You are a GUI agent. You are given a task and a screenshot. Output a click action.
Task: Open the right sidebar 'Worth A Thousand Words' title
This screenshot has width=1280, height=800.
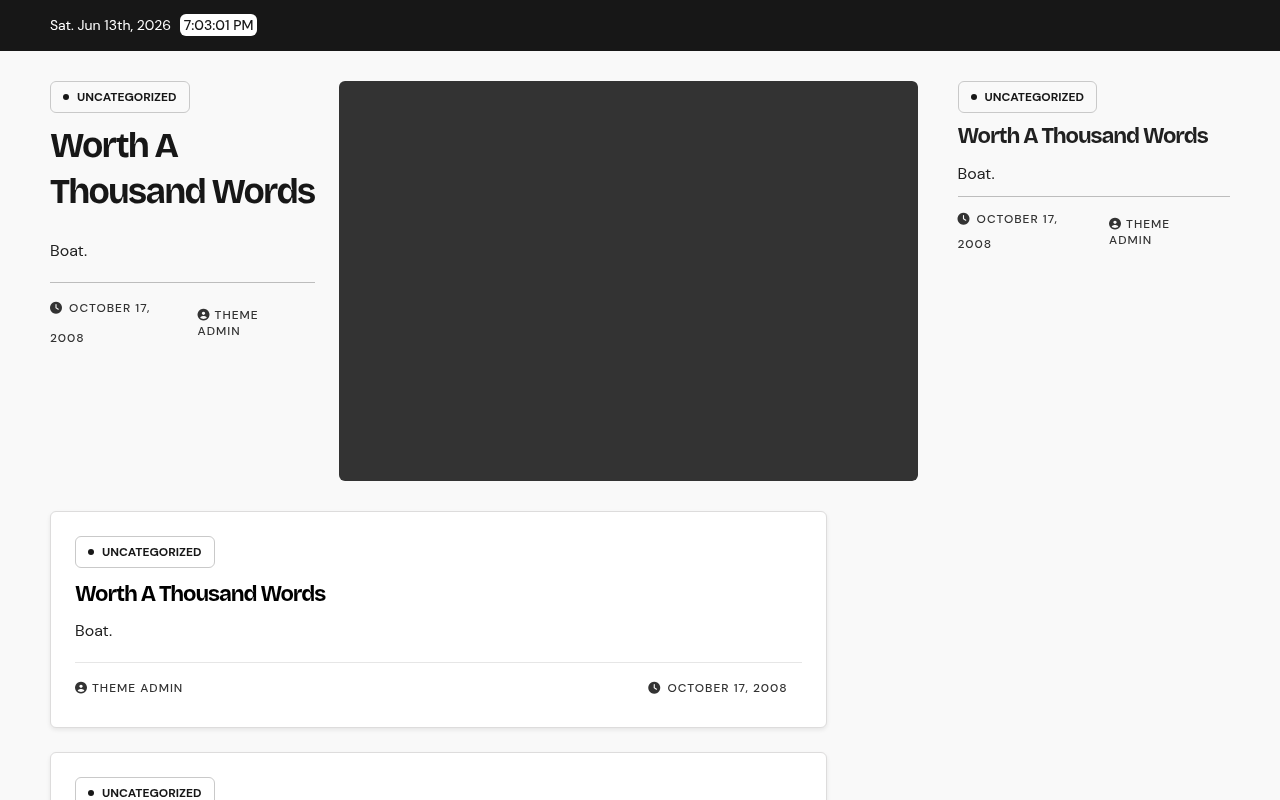pyautogui.click(x=1082, y=135)
